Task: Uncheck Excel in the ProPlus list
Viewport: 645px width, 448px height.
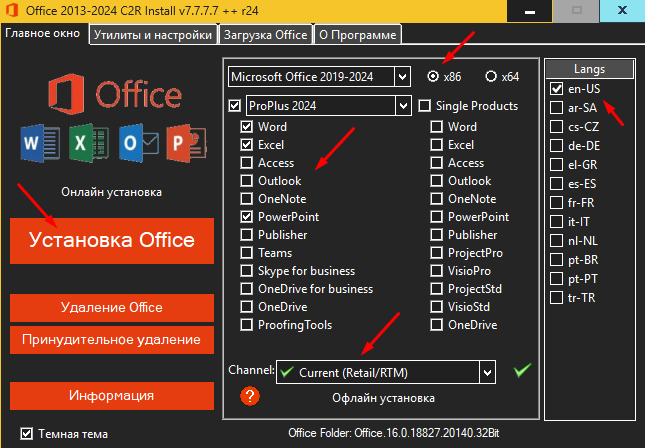Action: 246,145
